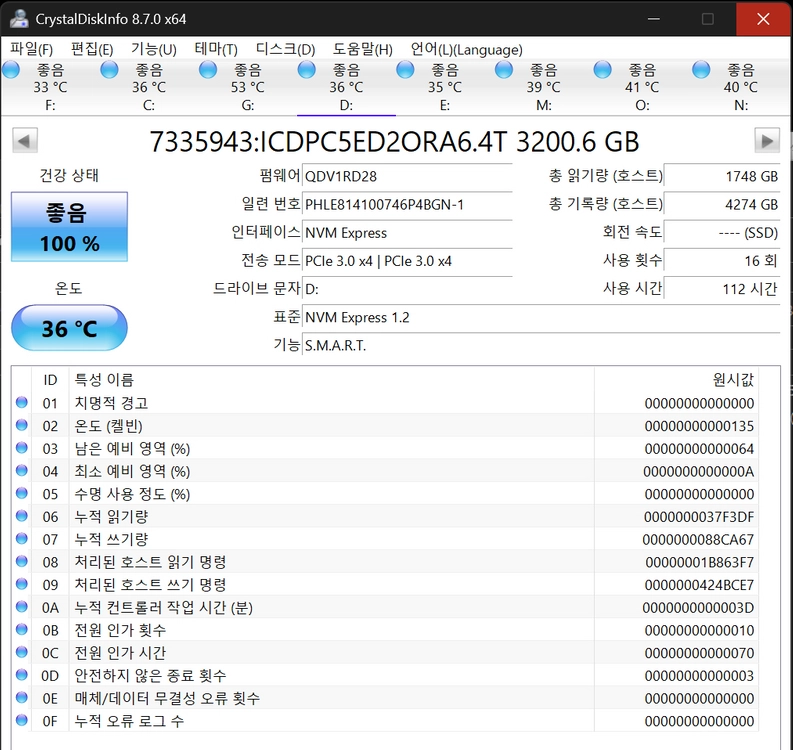Click the drive letter field D:
This screenshot has height=750, width=793.
click(x=407, y=289)
